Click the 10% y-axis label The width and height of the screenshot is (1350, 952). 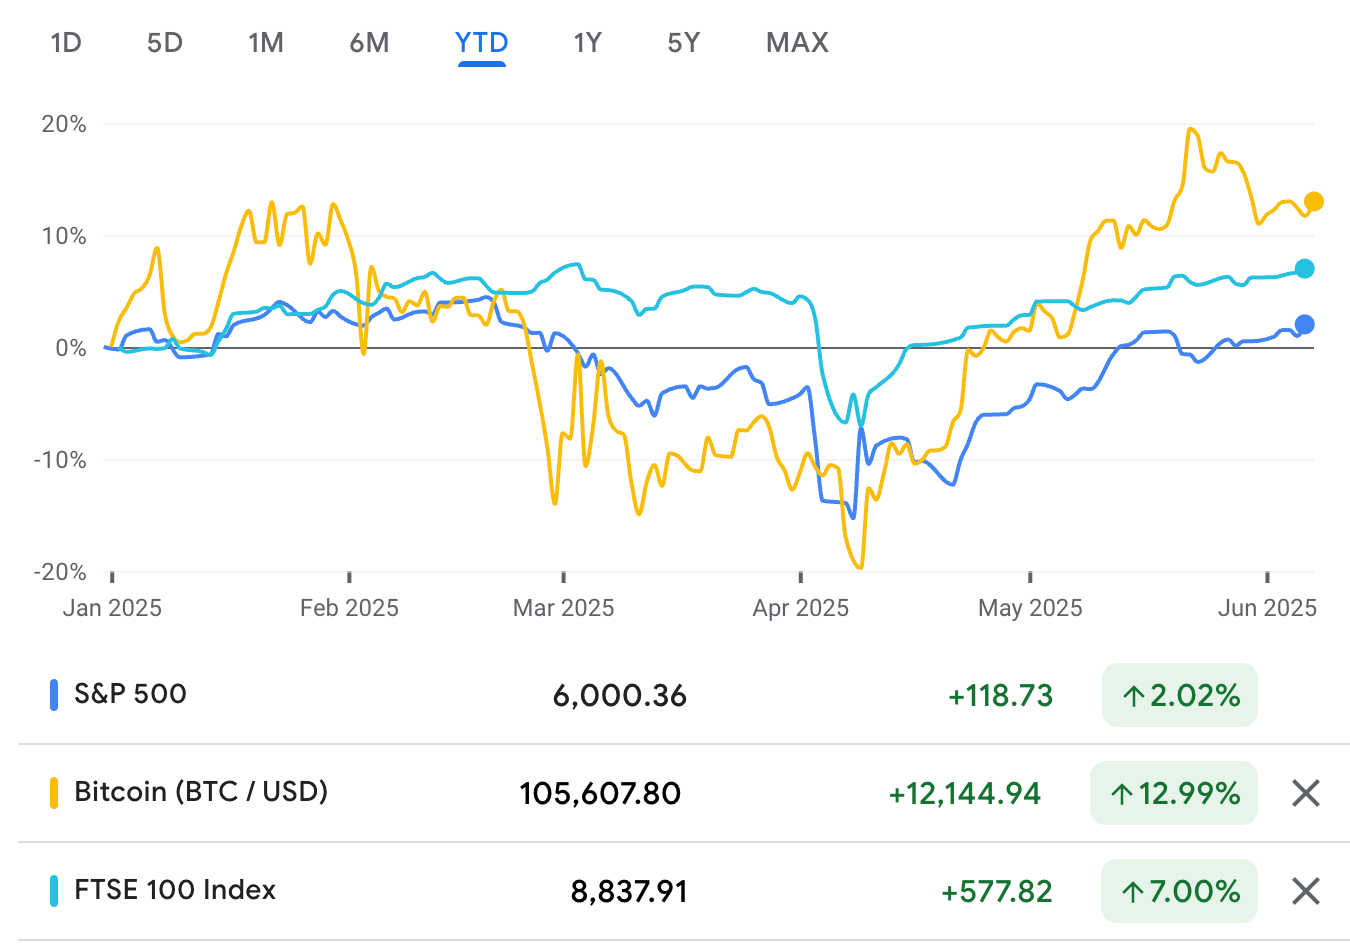(64, 237)
